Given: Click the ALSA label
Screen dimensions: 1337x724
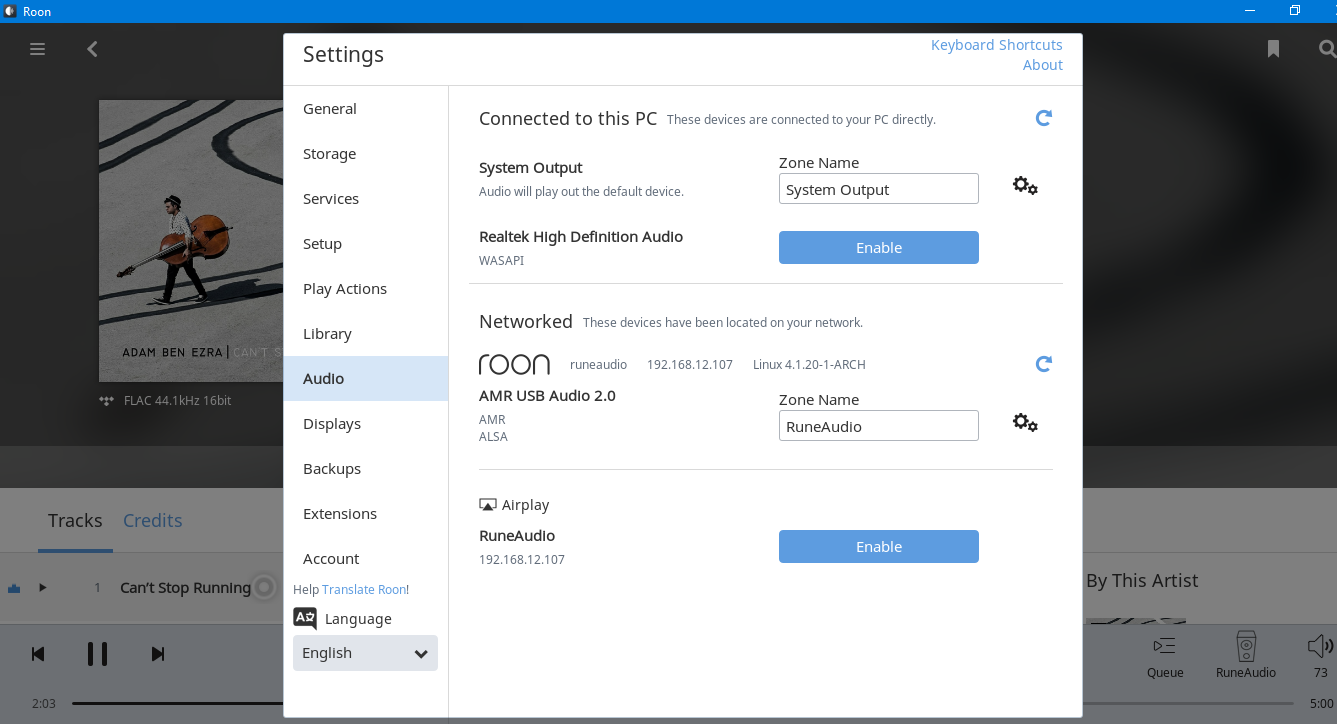Looking at the screenshot, I should point(493,437).
